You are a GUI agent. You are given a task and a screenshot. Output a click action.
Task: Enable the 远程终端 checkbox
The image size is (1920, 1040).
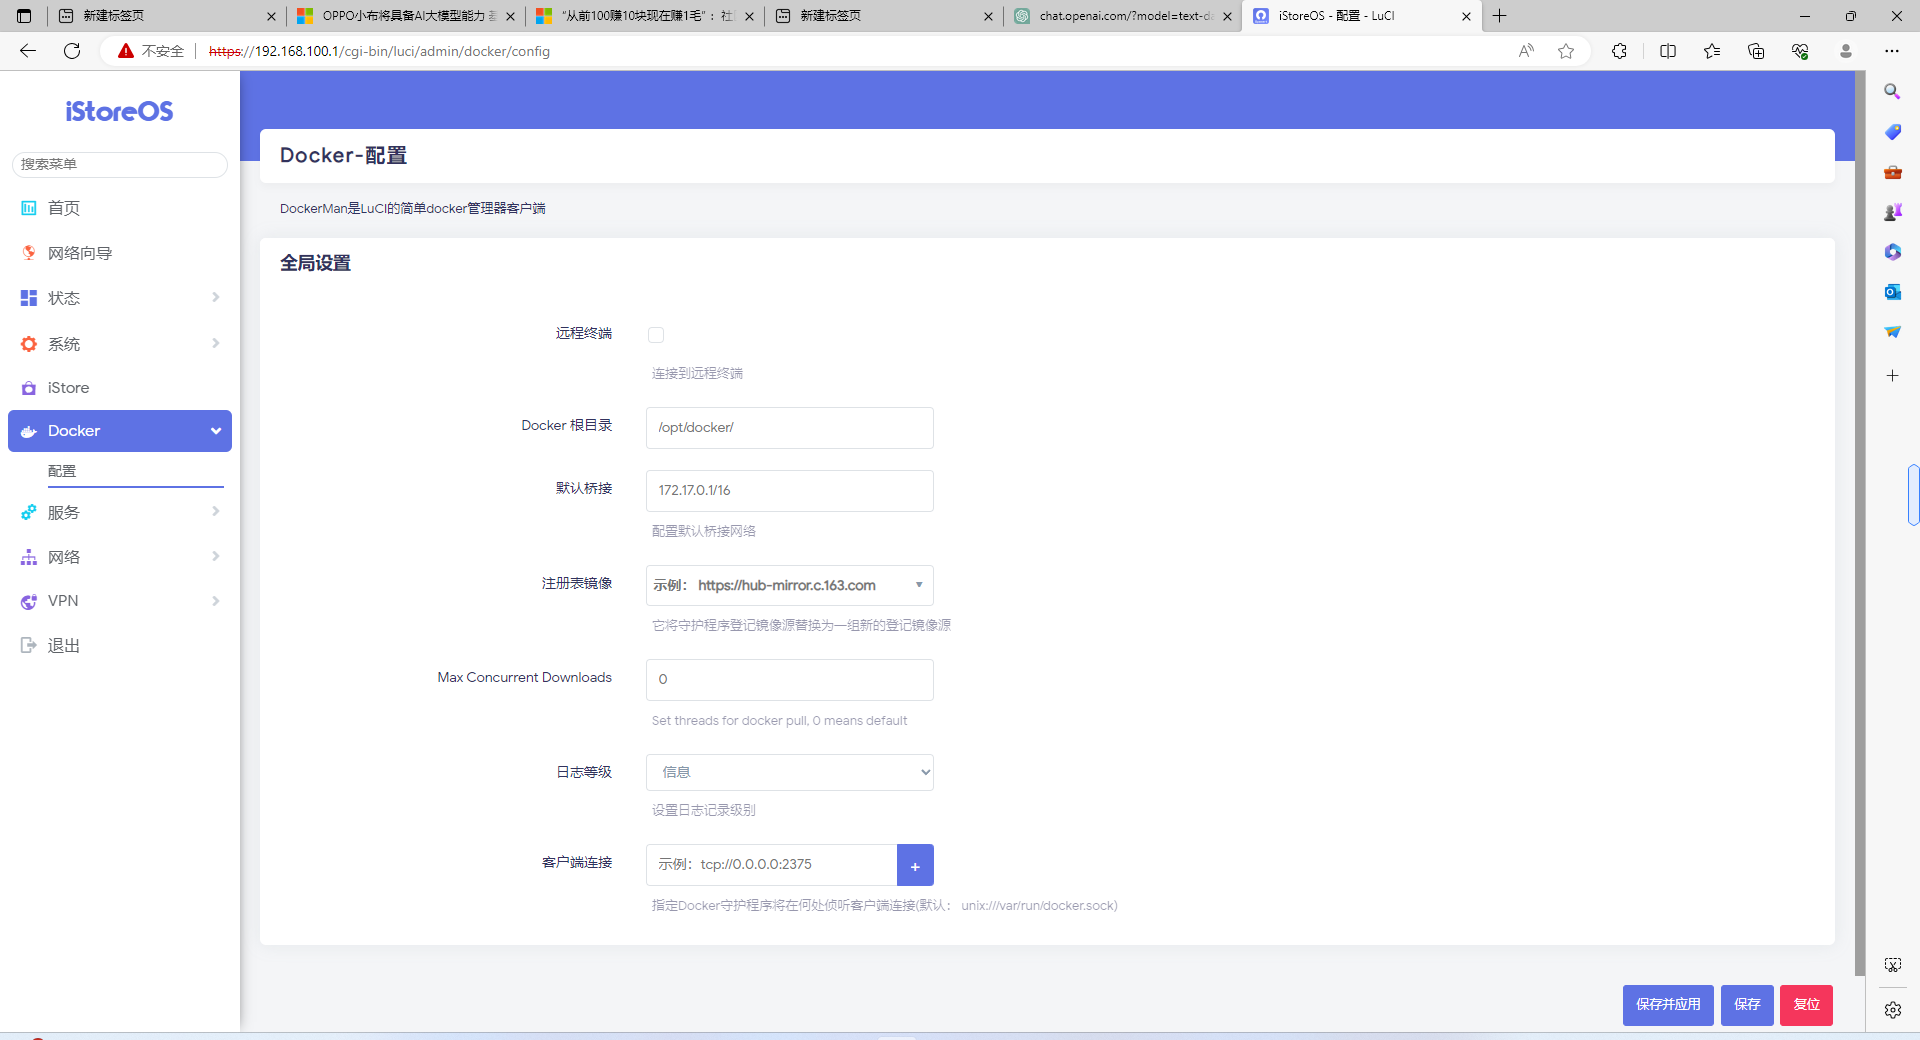tap(656, 335)
